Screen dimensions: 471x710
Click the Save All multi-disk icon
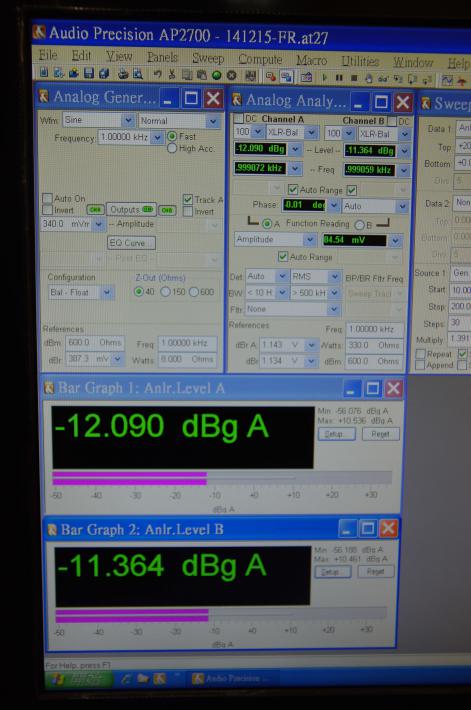(x=104, y=74)
